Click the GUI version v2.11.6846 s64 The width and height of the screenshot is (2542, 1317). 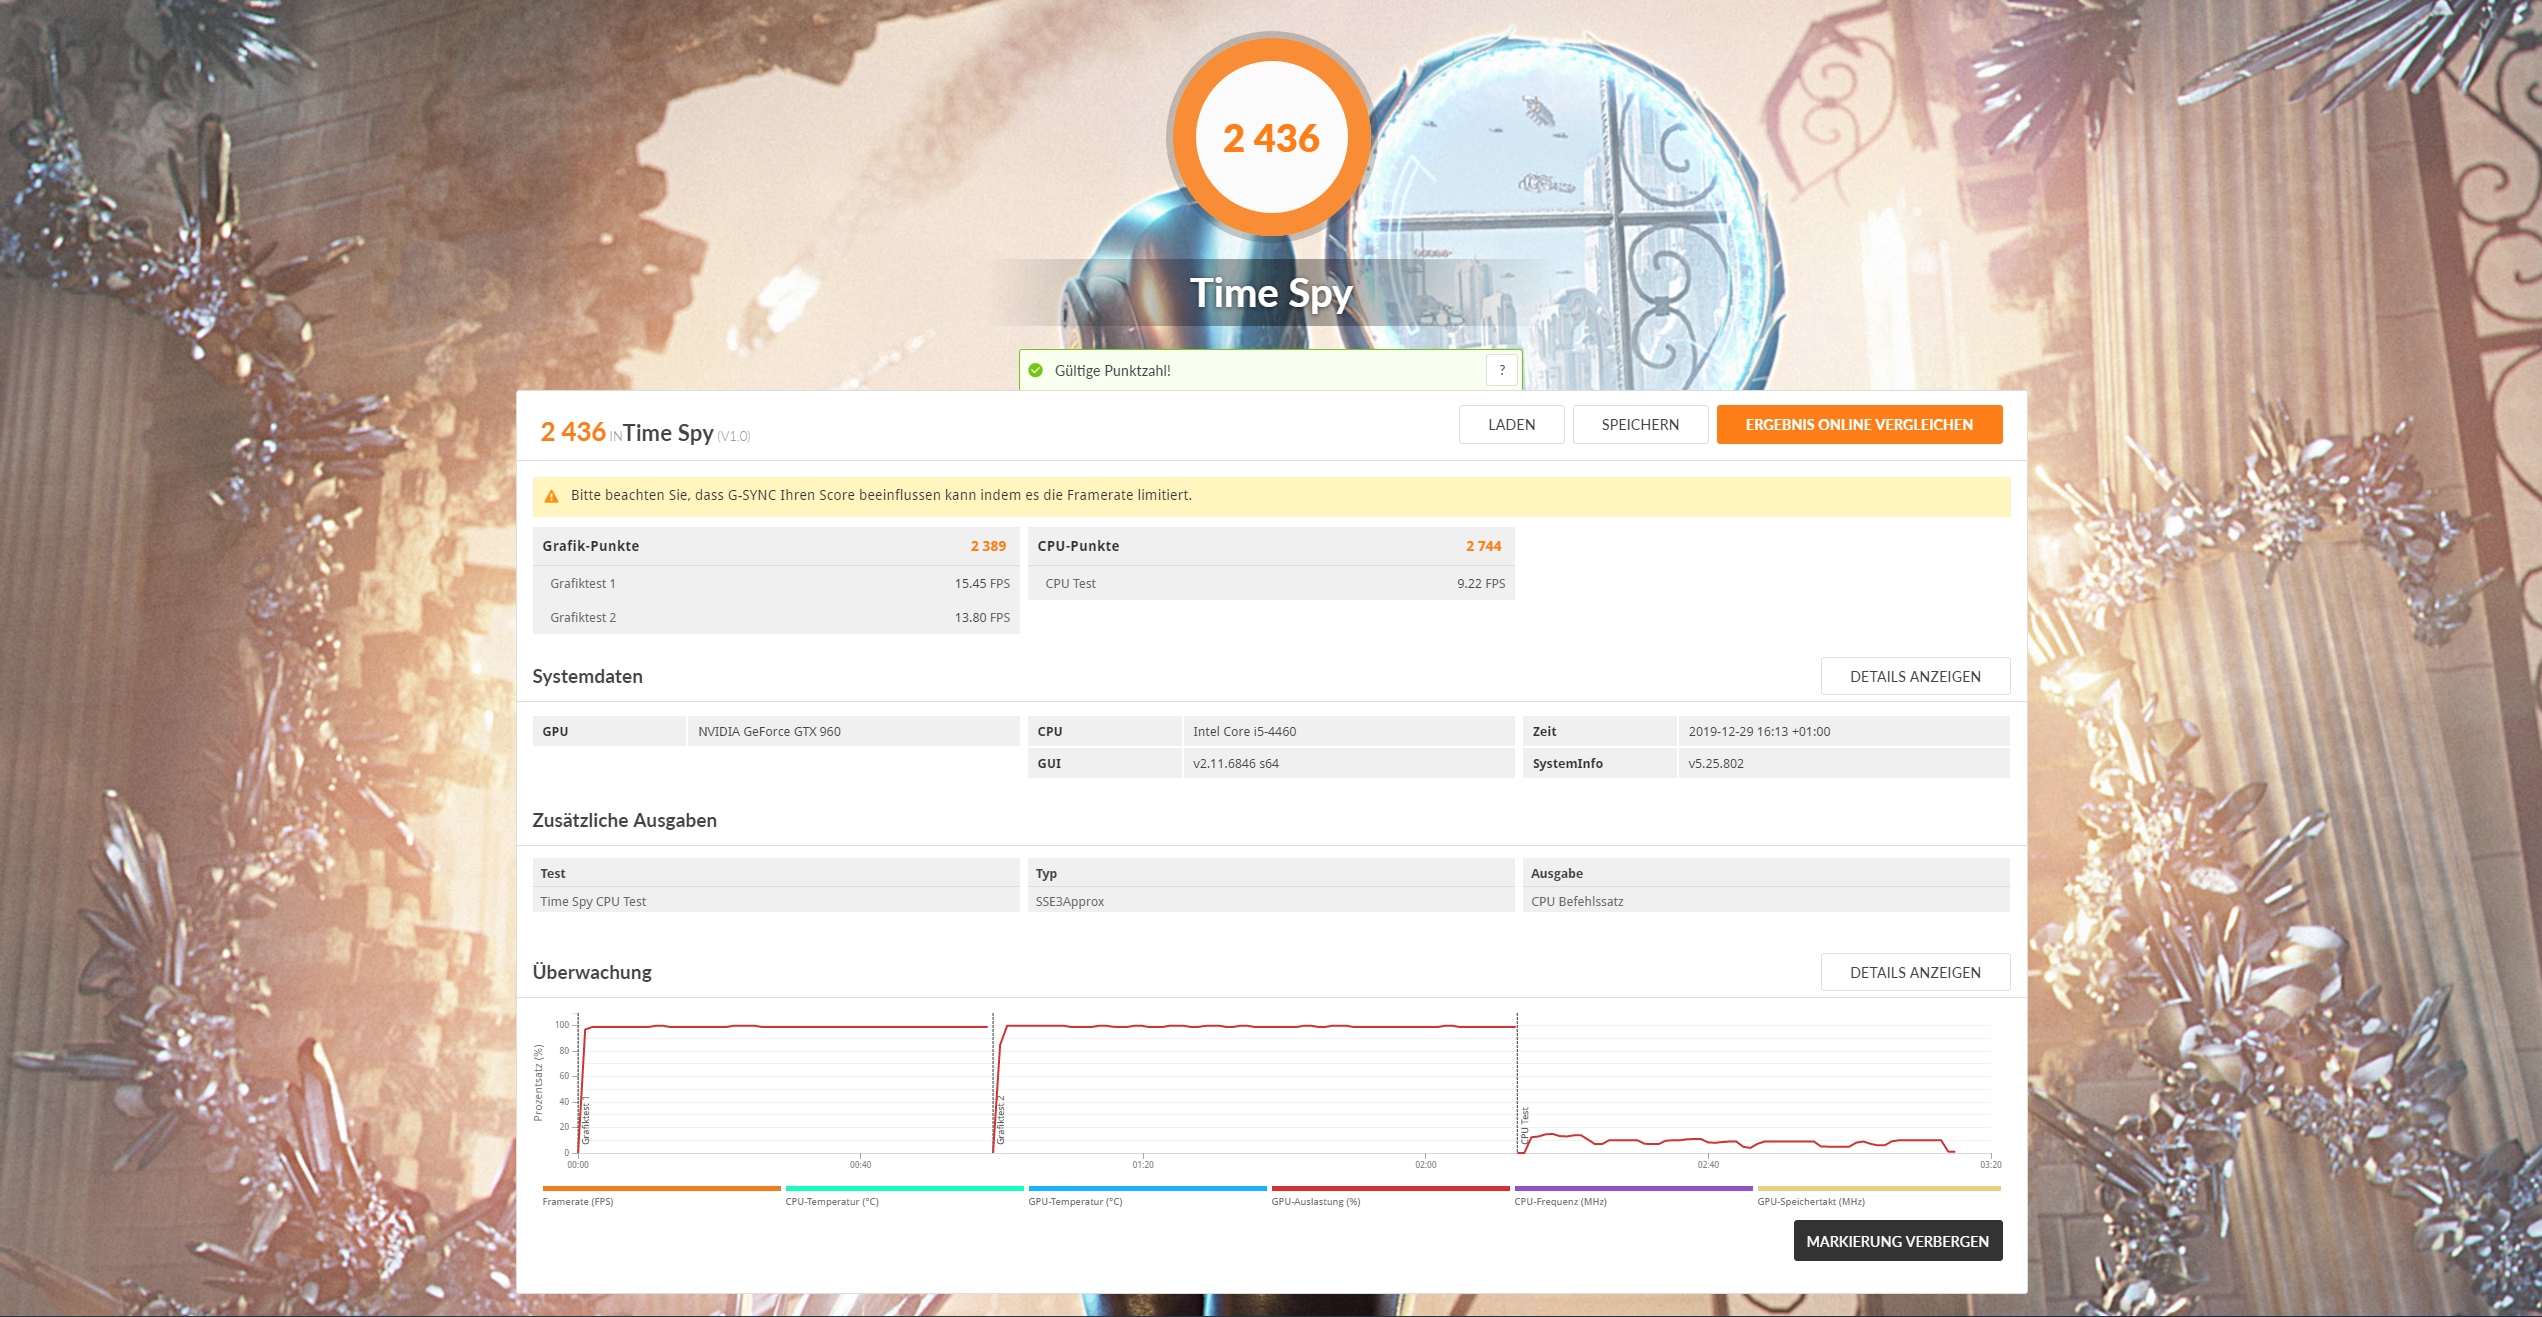1235,763
